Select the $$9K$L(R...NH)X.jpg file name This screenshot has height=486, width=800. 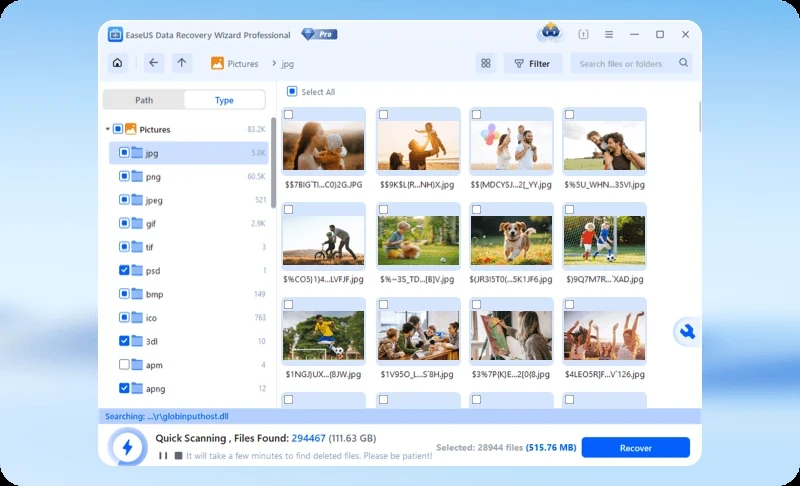click(x=417, y=185)
